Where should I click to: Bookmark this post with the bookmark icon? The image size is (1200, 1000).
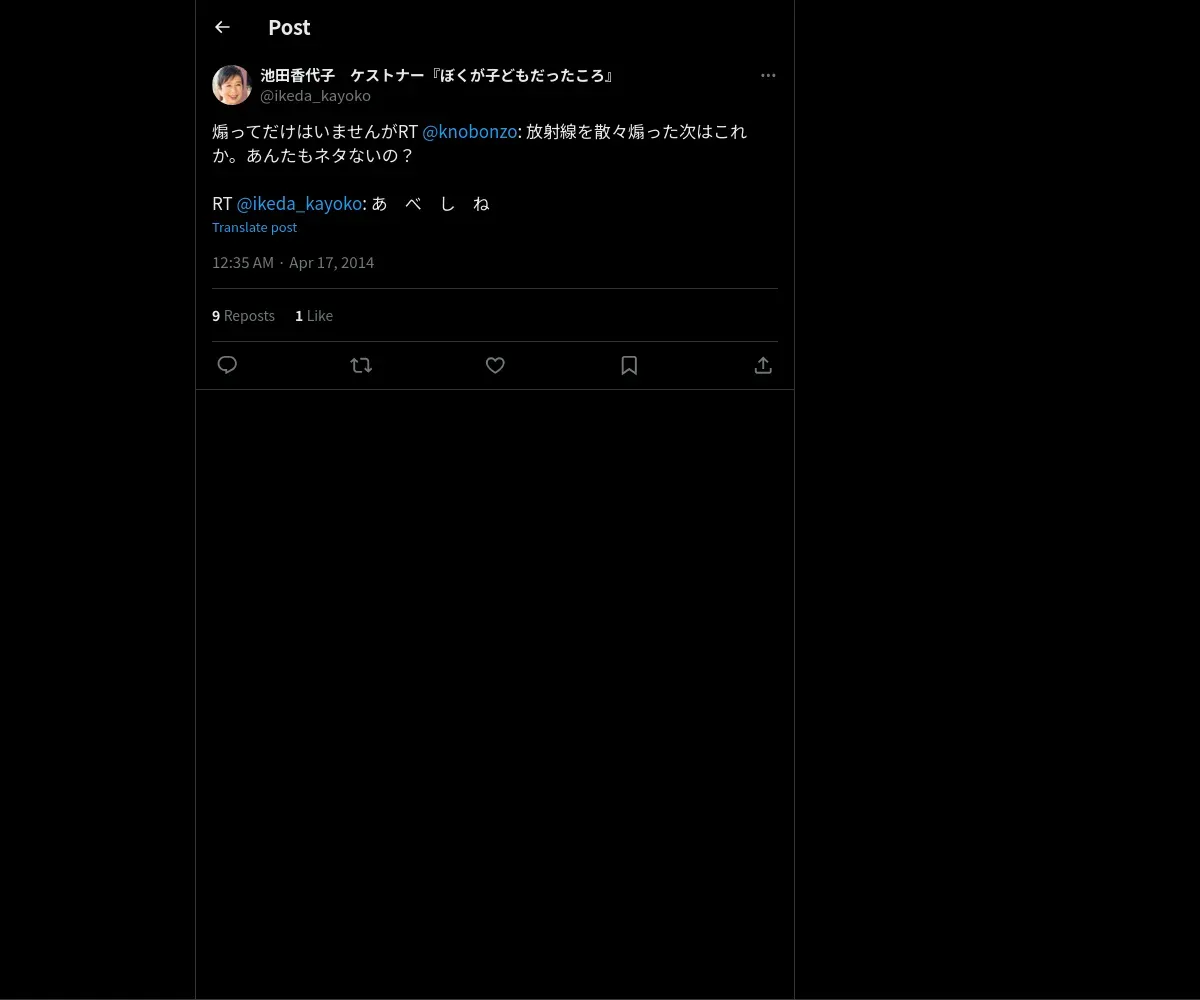click(629, 365)
